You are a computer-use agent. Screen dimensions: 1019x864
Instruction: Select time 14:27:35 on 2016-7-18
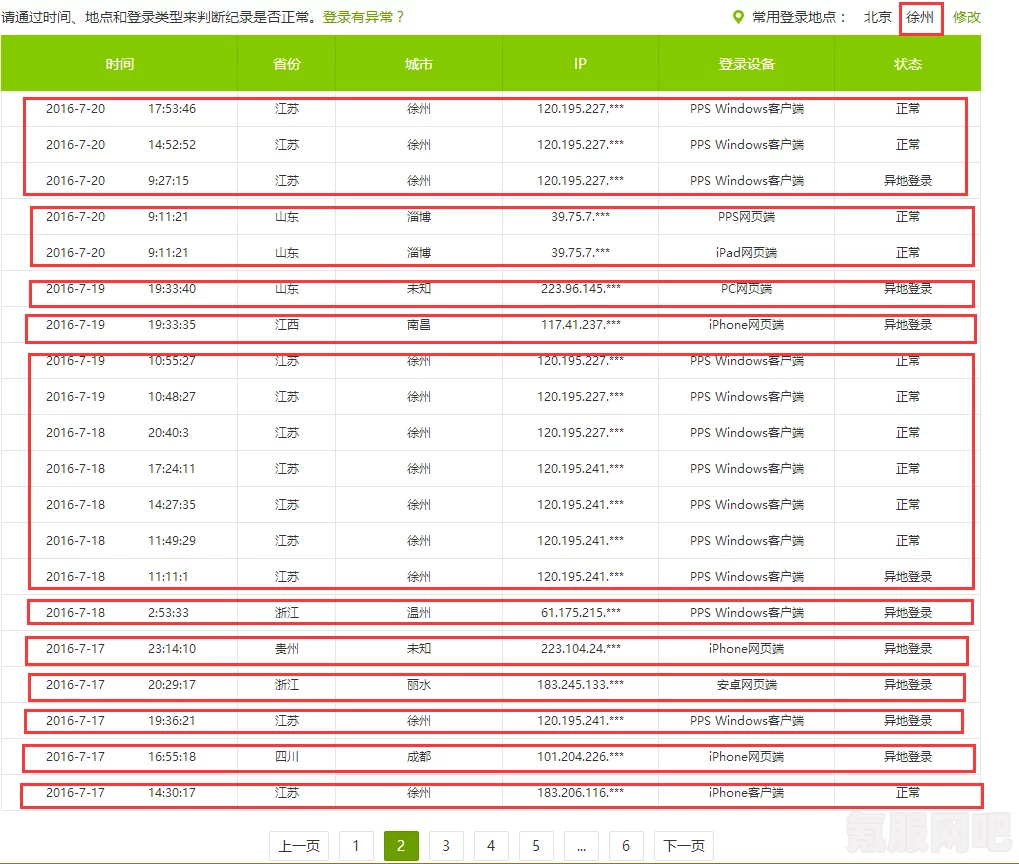pyautogui.click(x=172, y=504)
